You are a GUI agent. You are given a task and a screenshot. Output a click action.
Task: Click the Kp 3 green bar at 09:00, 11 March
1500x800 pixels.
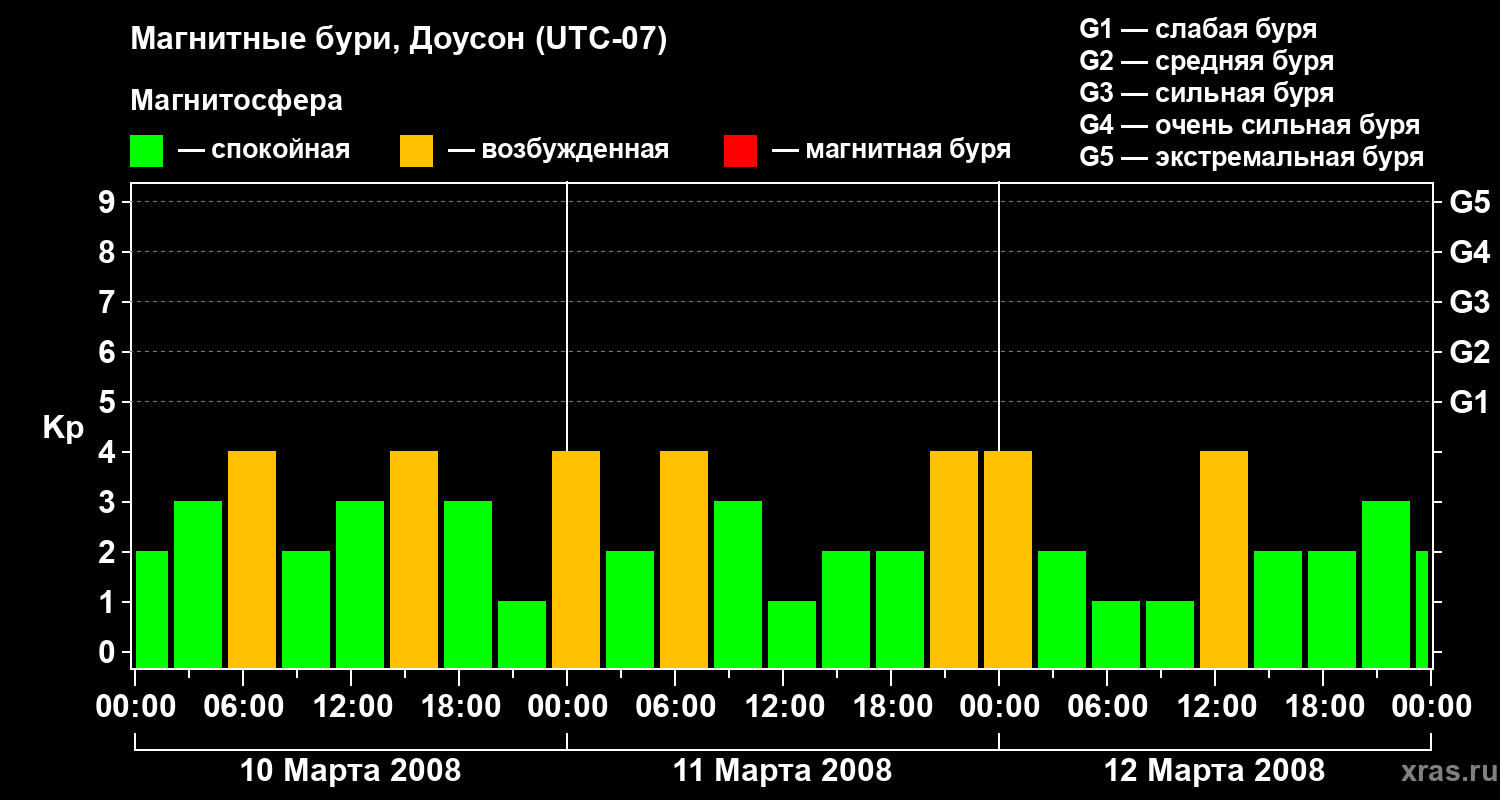[x=738, y=585]
